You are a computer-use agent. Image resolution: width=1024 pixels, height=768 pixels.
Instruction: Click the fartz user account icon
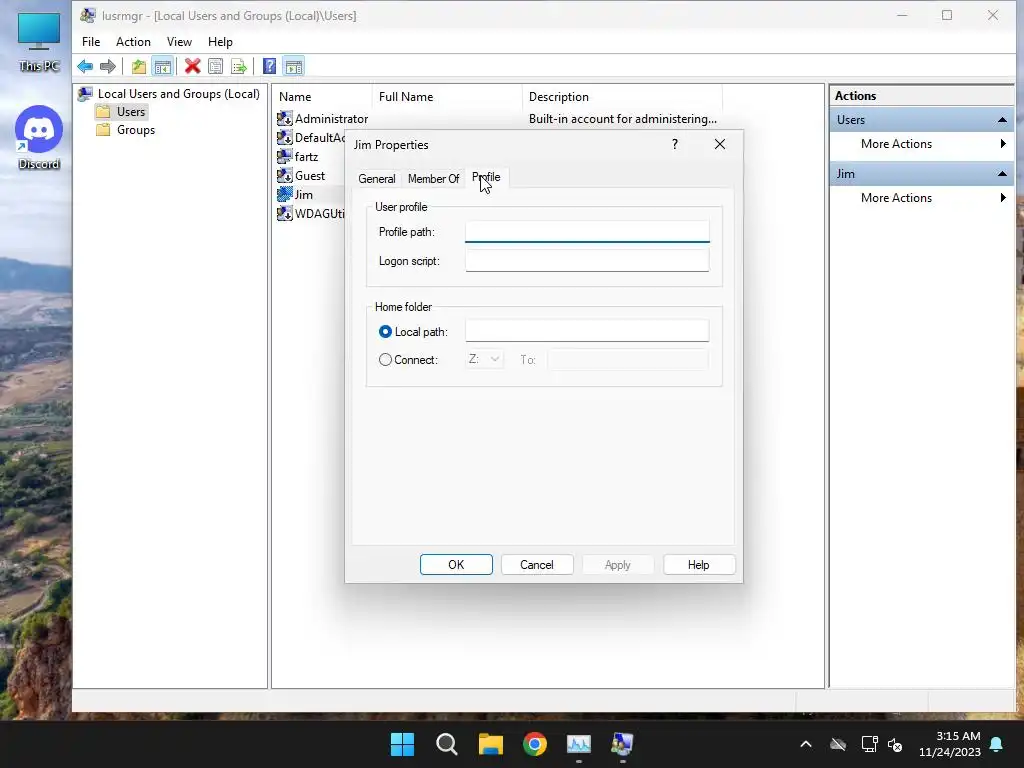click(285, 156)
